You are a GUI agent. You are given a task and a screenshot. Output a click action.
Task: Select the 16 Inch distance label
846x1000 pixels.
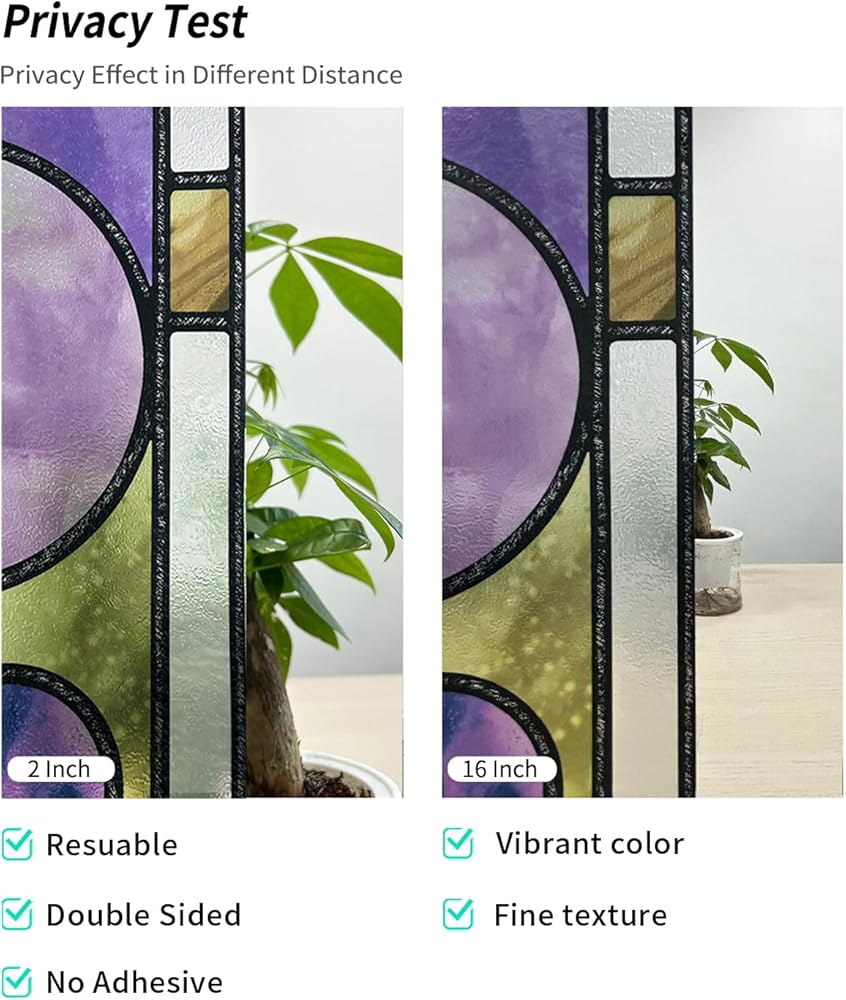pyautogui.click(x=500, y=769)
